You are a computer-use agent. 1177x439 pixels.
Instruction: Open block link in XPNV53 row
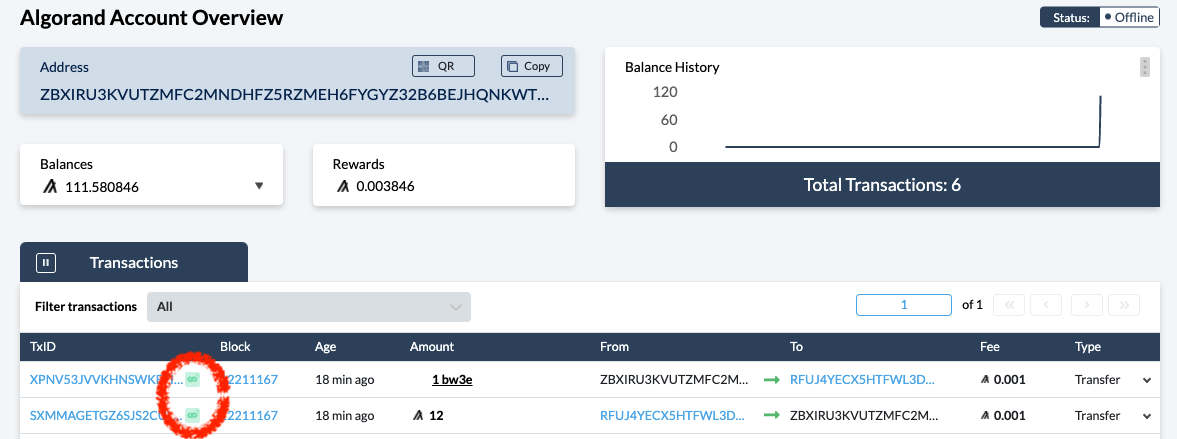(249, 380)
